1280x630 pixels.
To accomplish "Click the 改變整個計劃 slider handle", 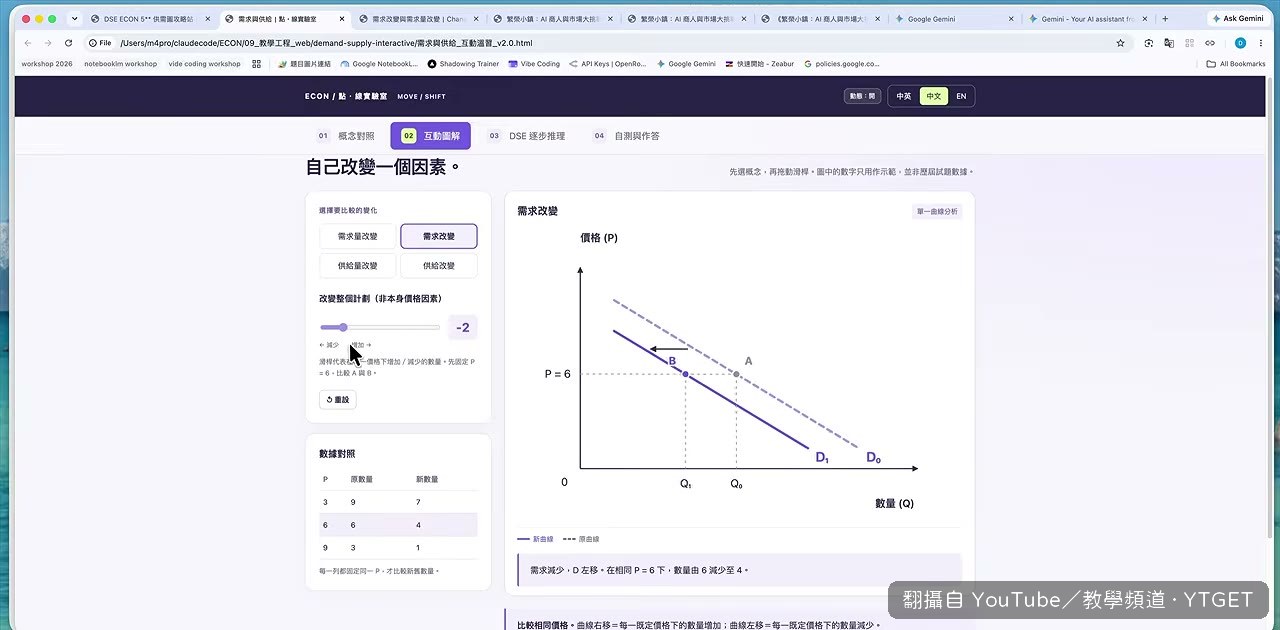I will pyautogui.click(x=343, y=327).
